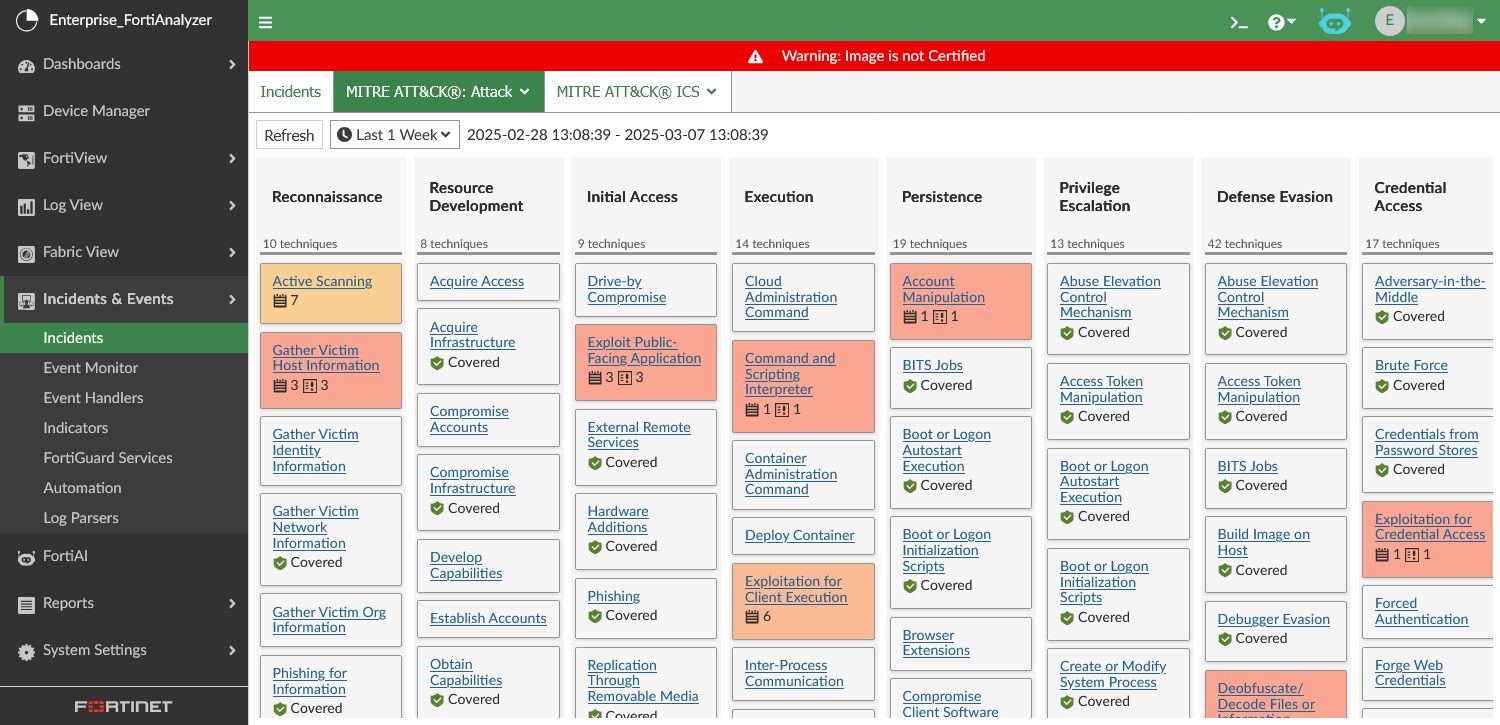Click the FortiAnalyzer logo icon

[x=27, y=19]
